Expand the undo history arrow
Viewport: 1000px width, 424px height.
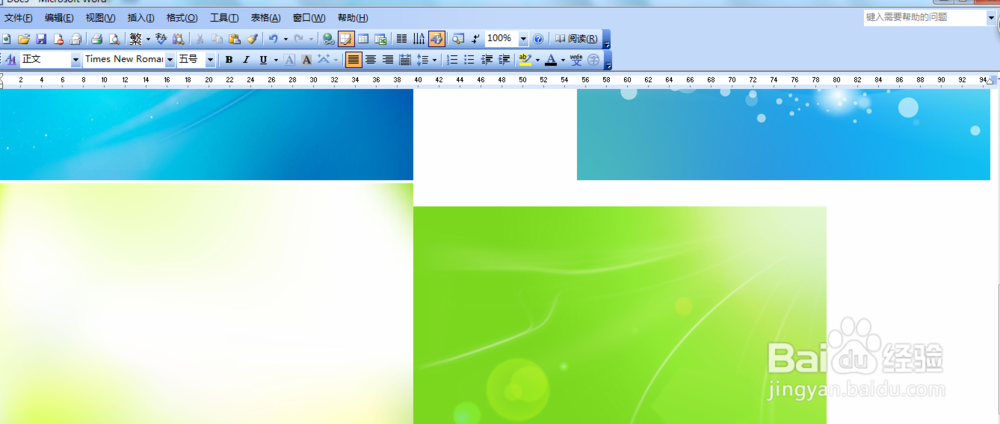(x=285, y=40)
